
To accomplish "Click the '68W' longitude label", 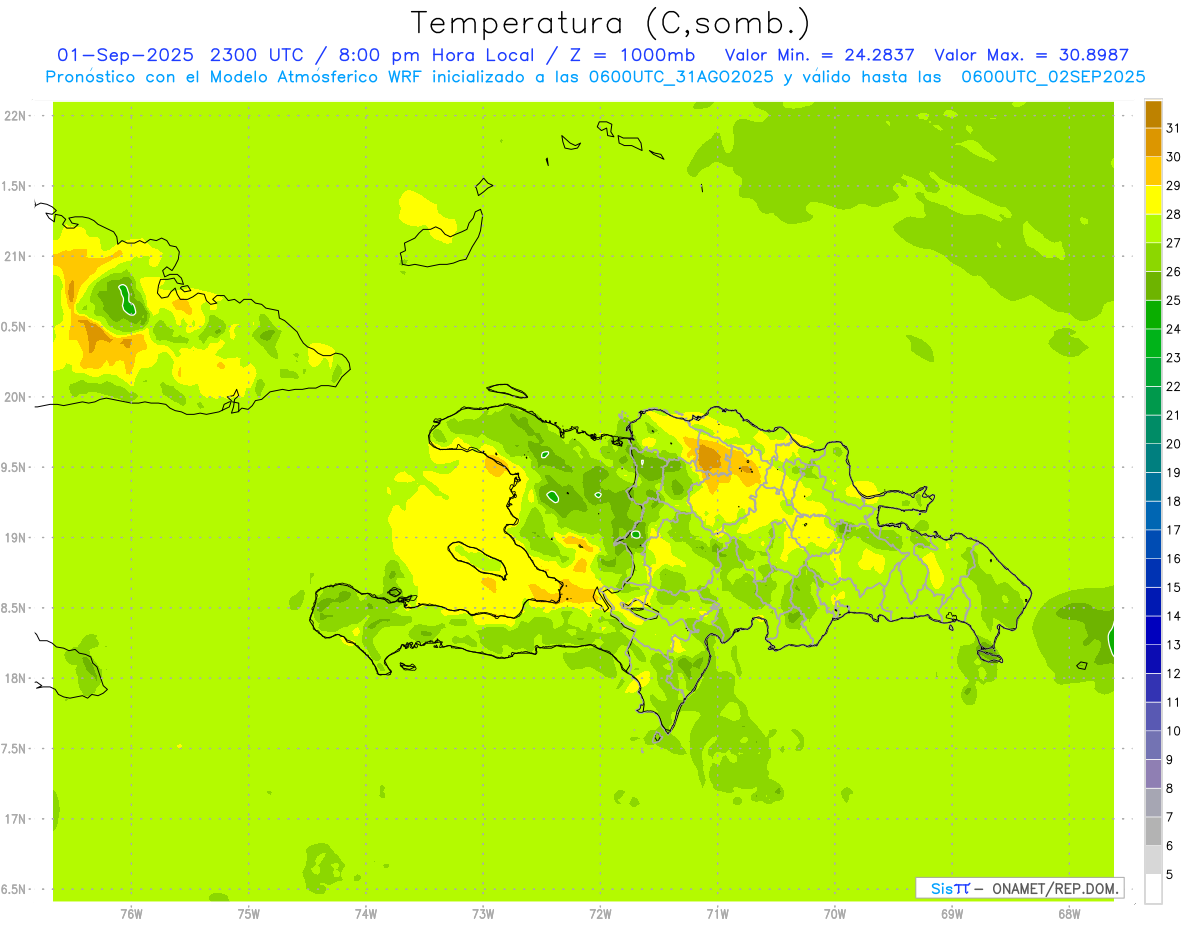I will (x=1069, y=914).
